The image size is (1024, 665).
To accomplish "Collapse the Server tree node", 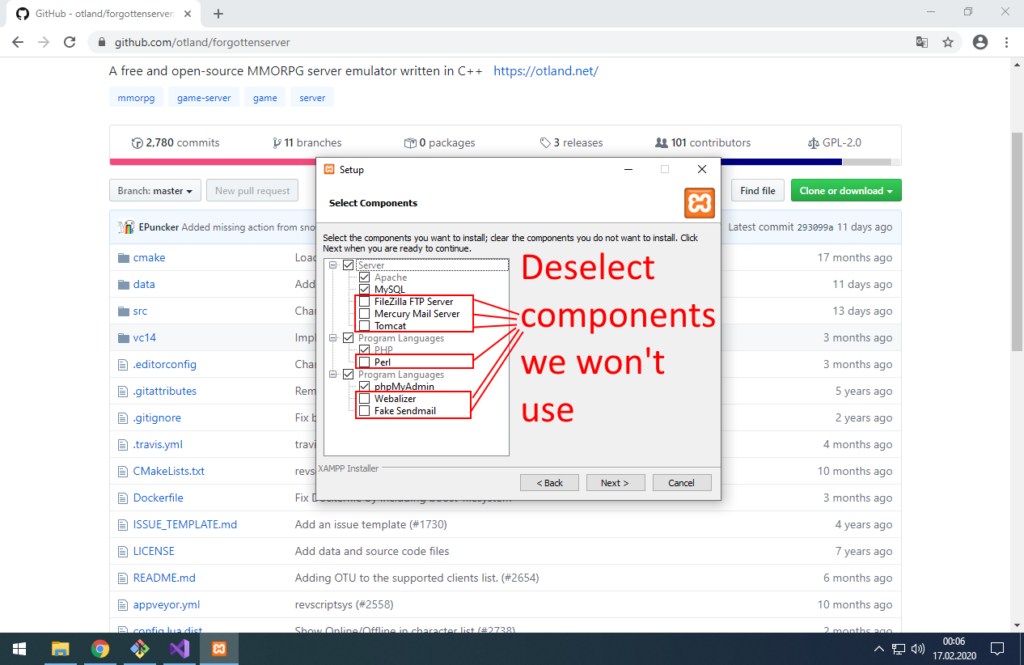I will (x=333, y=265).
